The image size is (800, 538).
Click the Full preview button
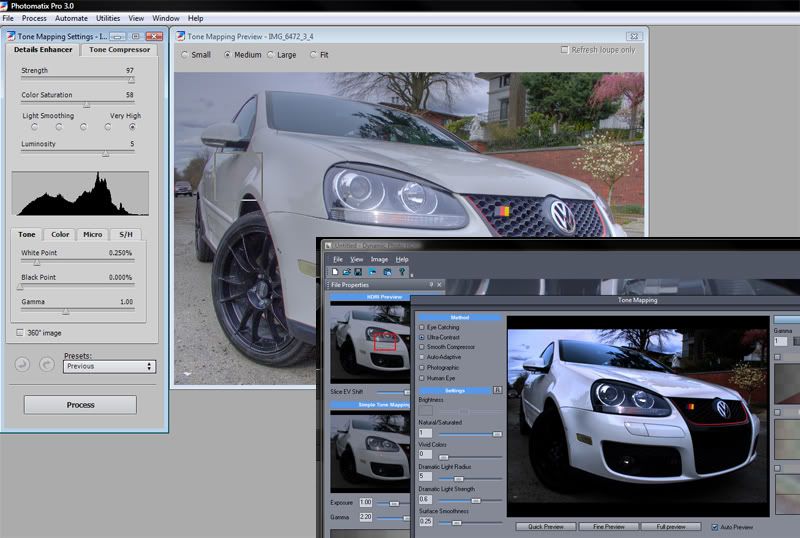(671, 526)
